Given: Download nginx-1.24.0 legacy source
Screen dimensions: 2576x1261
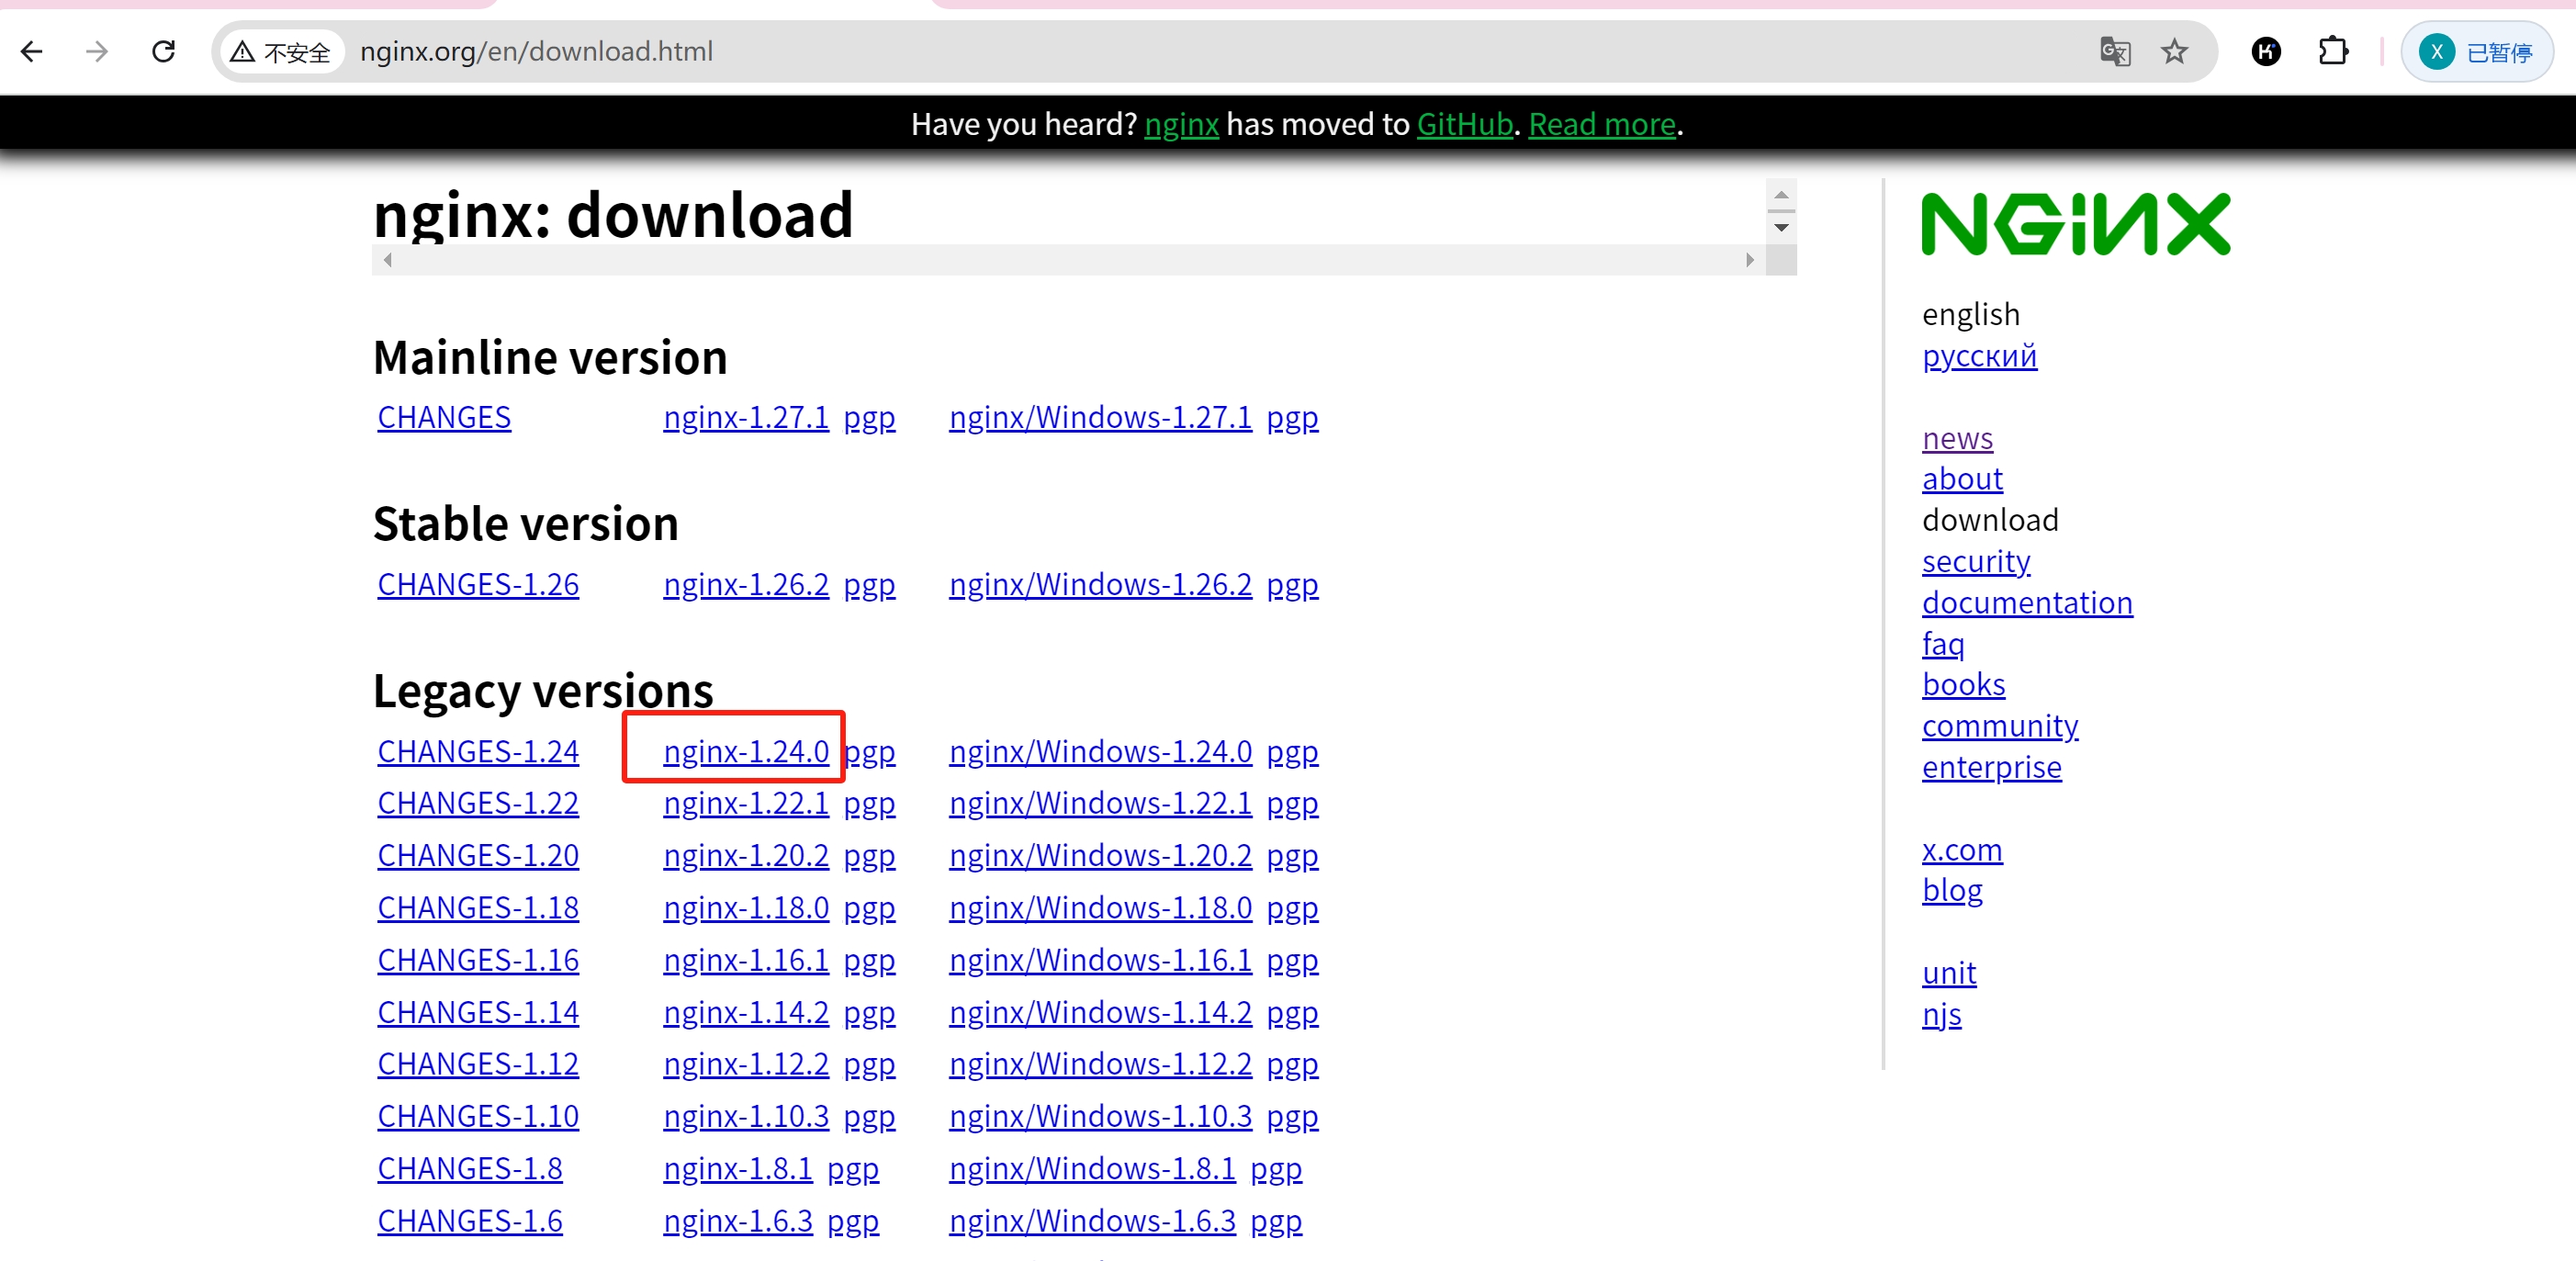Looking at the screenshot, I should pos(746,751).
